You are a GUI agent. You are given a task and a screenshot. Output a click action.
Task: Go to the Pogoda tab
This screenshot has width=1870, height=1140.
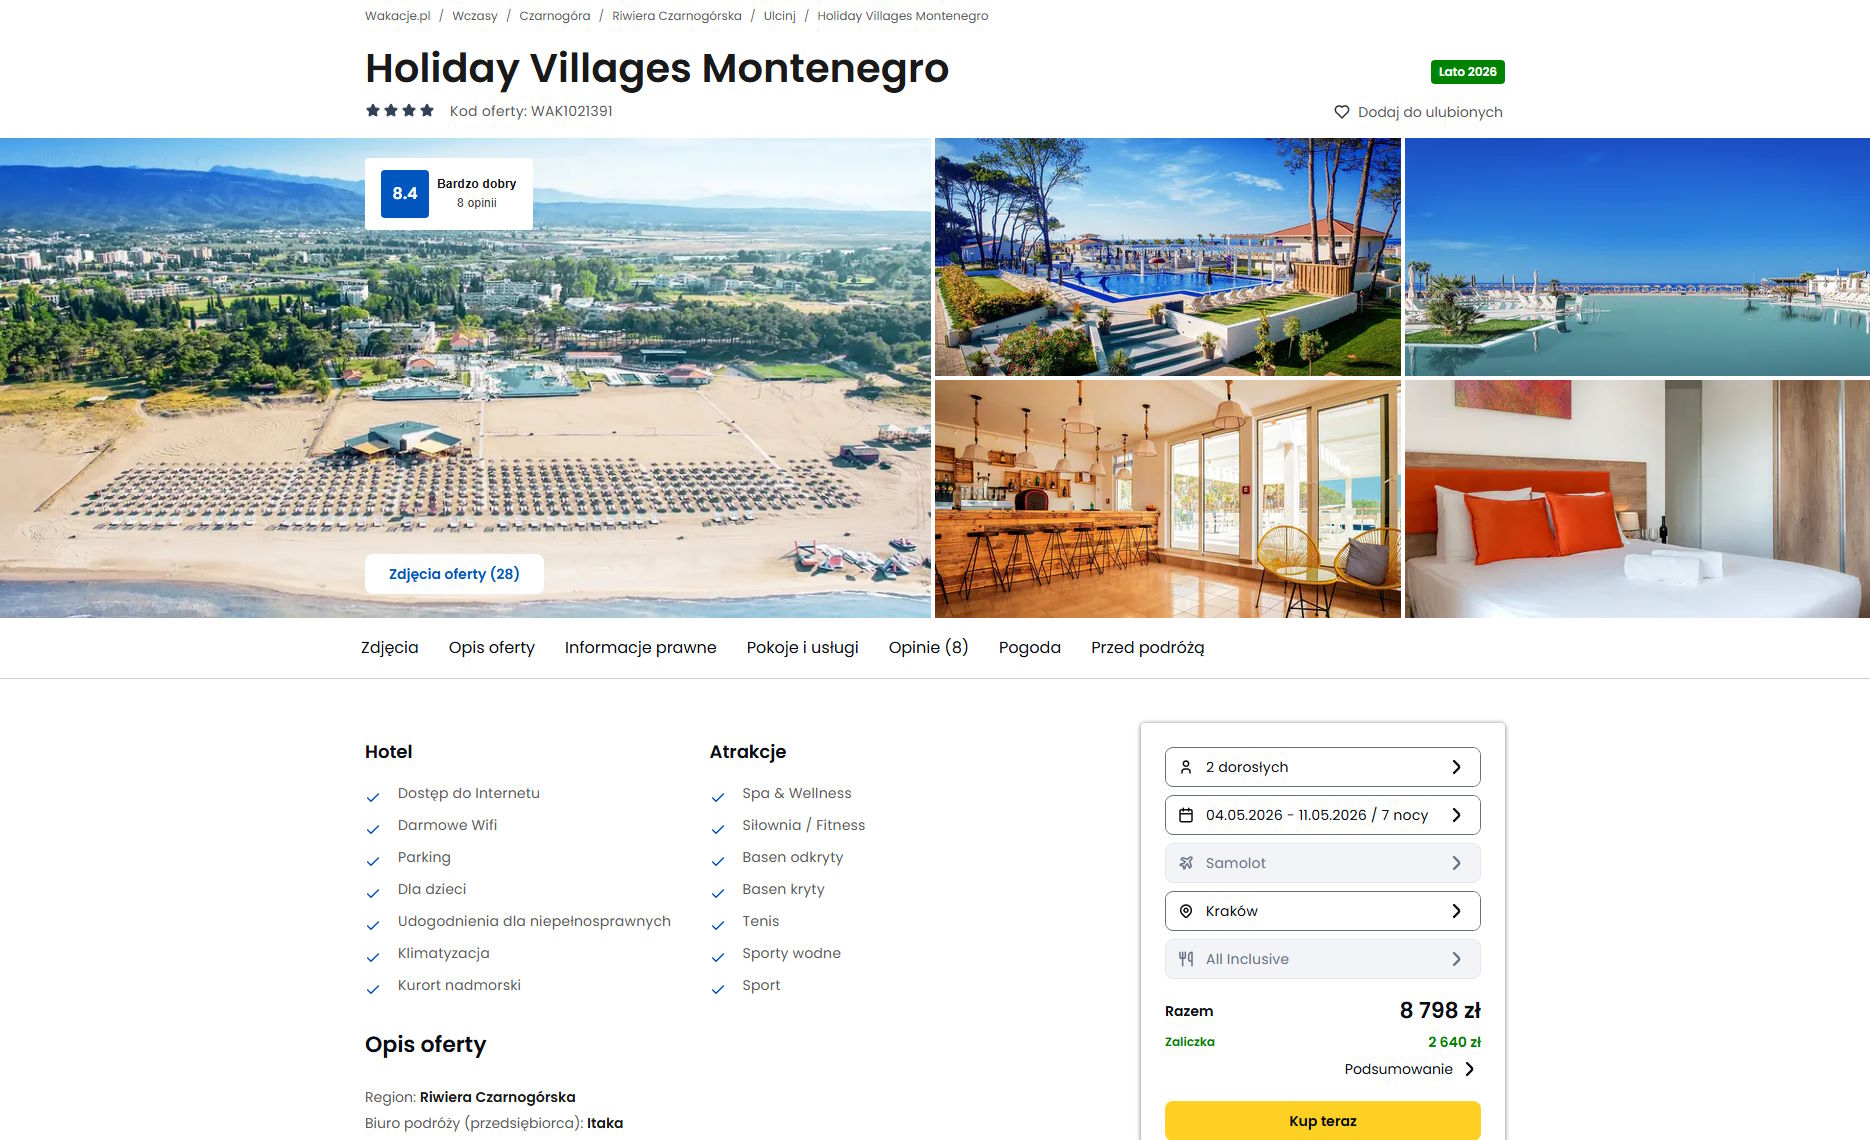point(1029,648)
